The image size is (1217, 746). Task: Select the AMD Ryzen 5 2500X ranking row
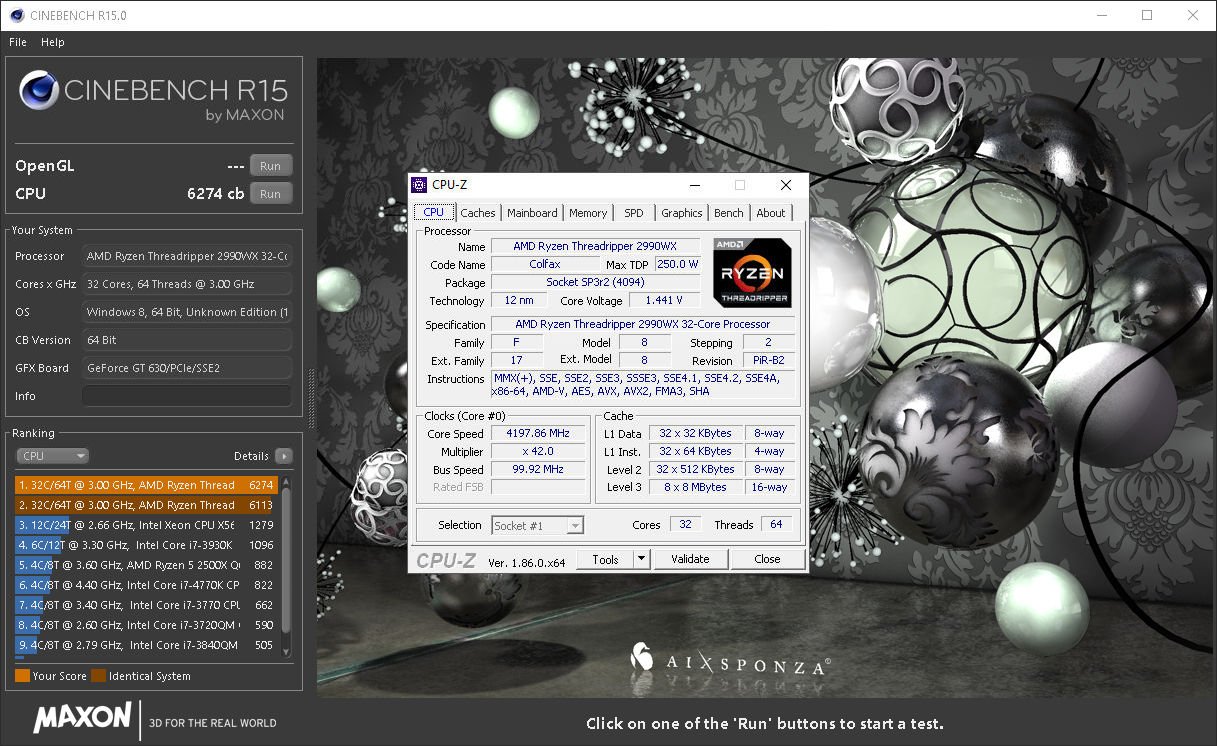point(145,565)
